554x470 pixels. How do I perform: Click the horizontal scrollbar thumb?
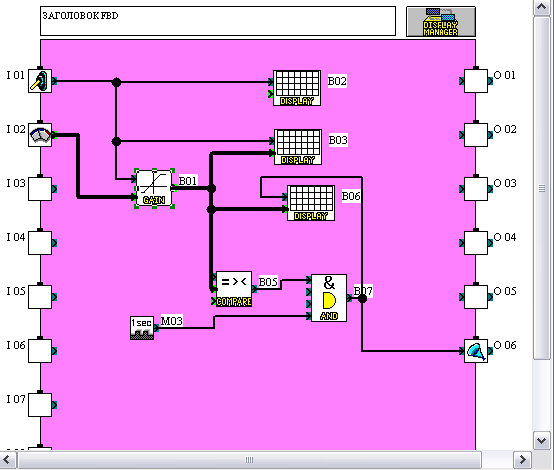(249, 460)
